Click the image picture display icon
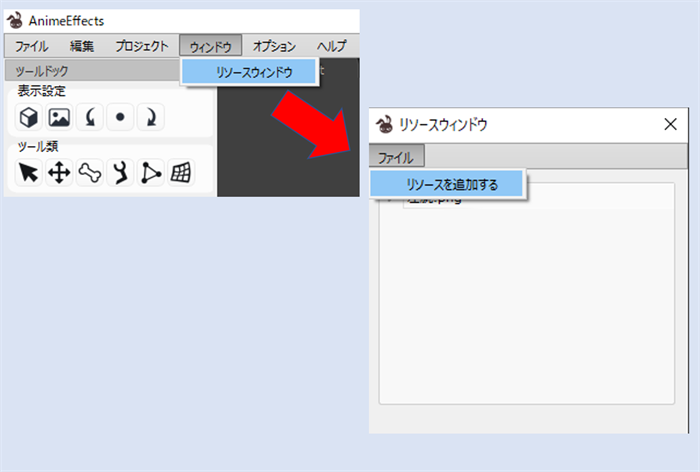700x472 pixels. (59, 117)
